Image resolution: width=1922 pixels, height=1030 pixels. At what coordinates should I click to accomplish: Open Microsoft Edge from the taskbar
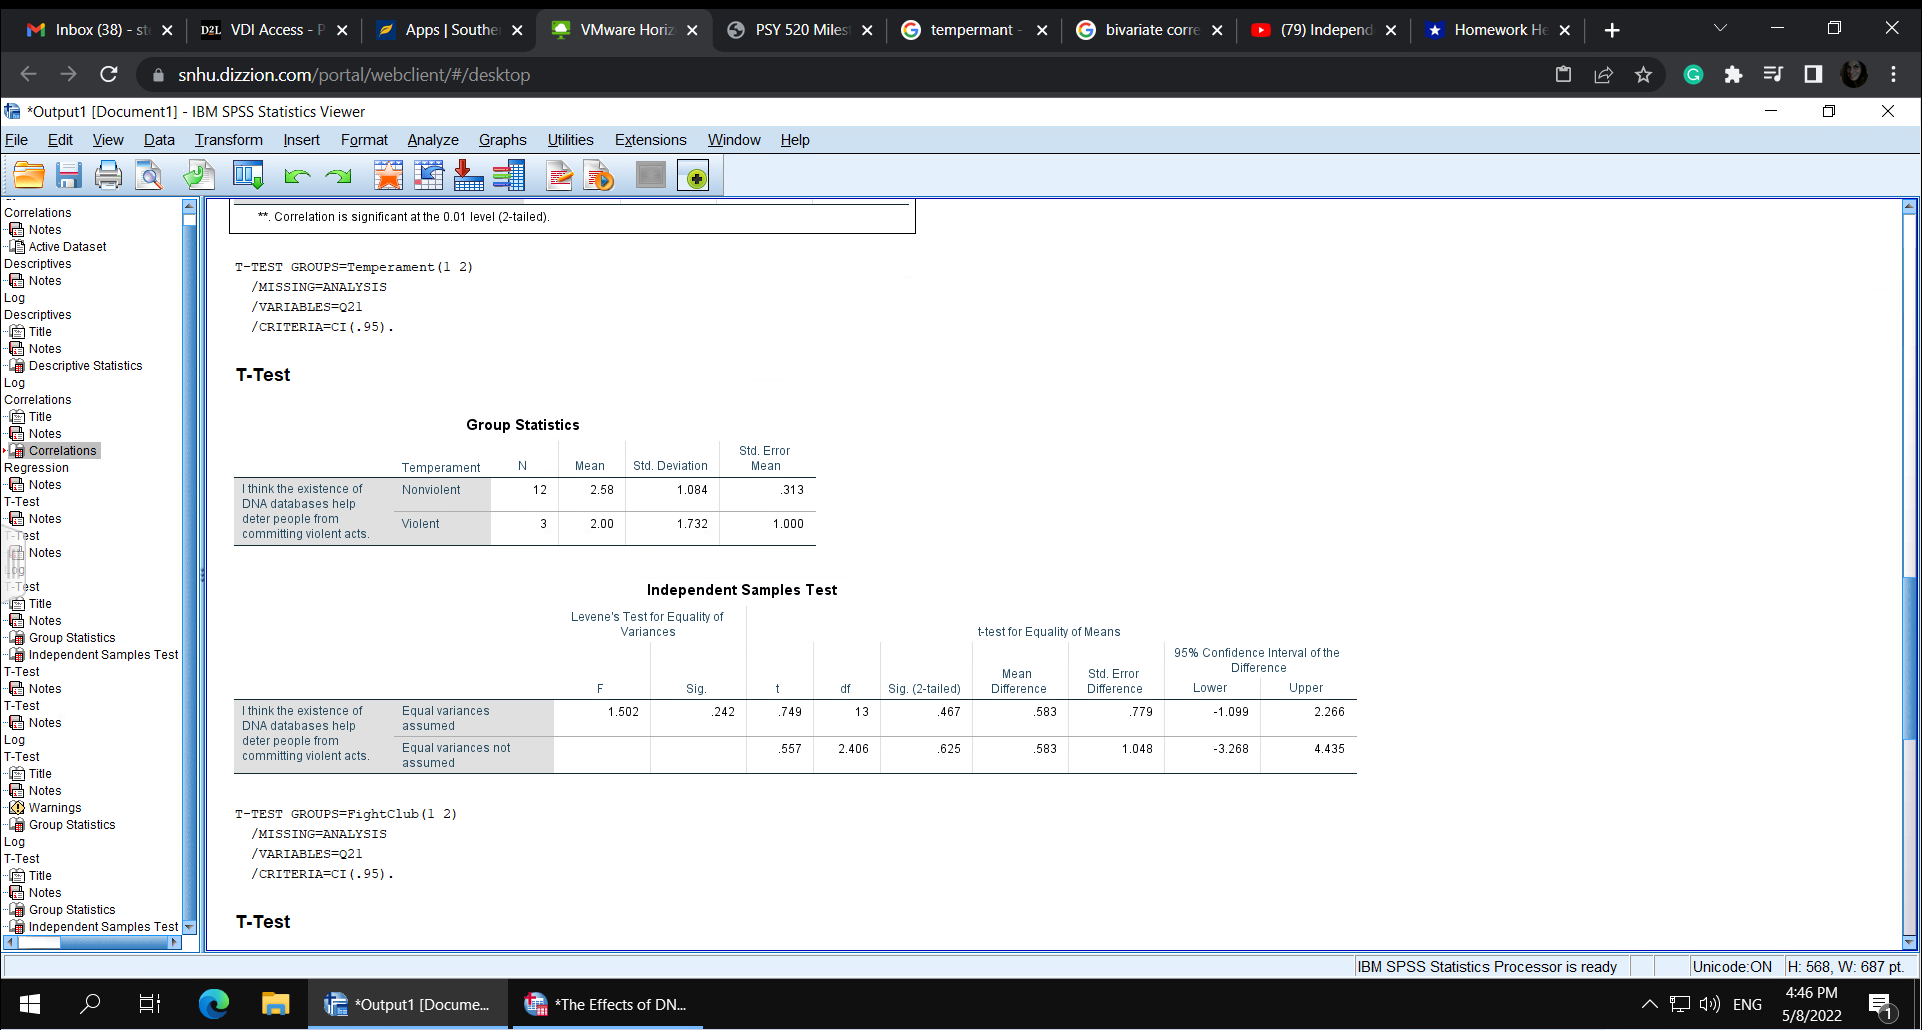click(x=213, y=1004)
